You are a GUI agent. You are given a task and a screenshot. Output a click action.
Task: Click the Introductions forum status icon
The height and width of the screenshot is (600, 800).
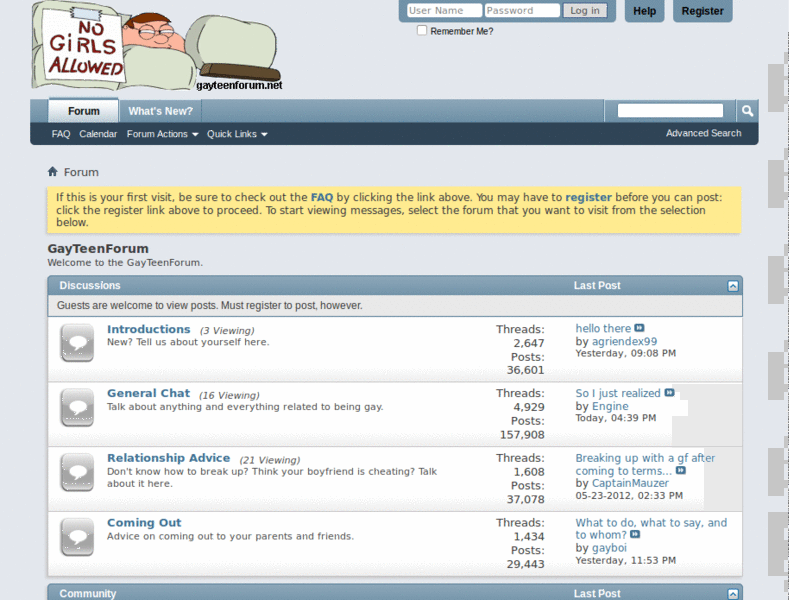point(77,343)
